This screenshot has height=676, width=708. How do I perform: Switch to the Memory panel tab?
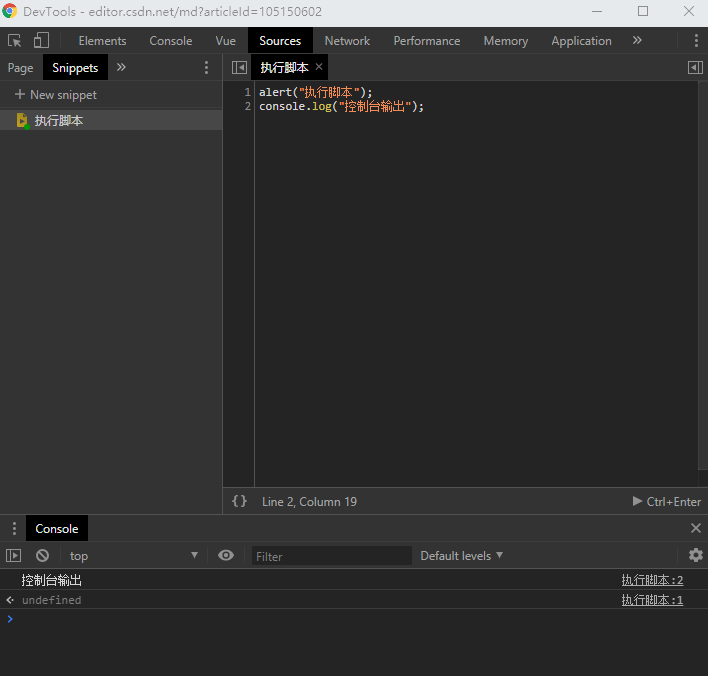506,41
